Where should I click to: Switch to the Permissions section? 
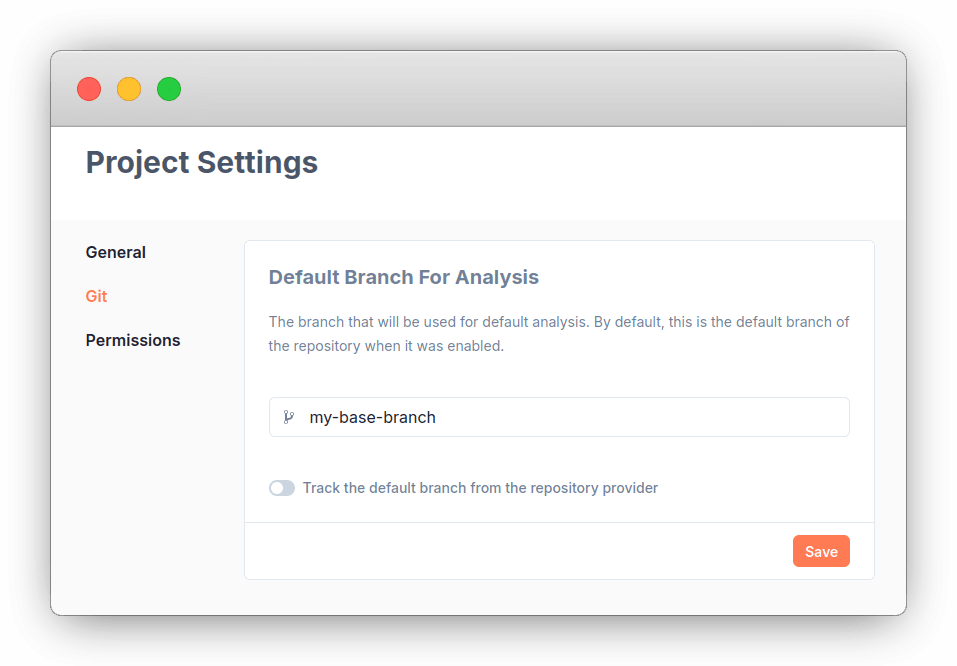click(133, 340)
